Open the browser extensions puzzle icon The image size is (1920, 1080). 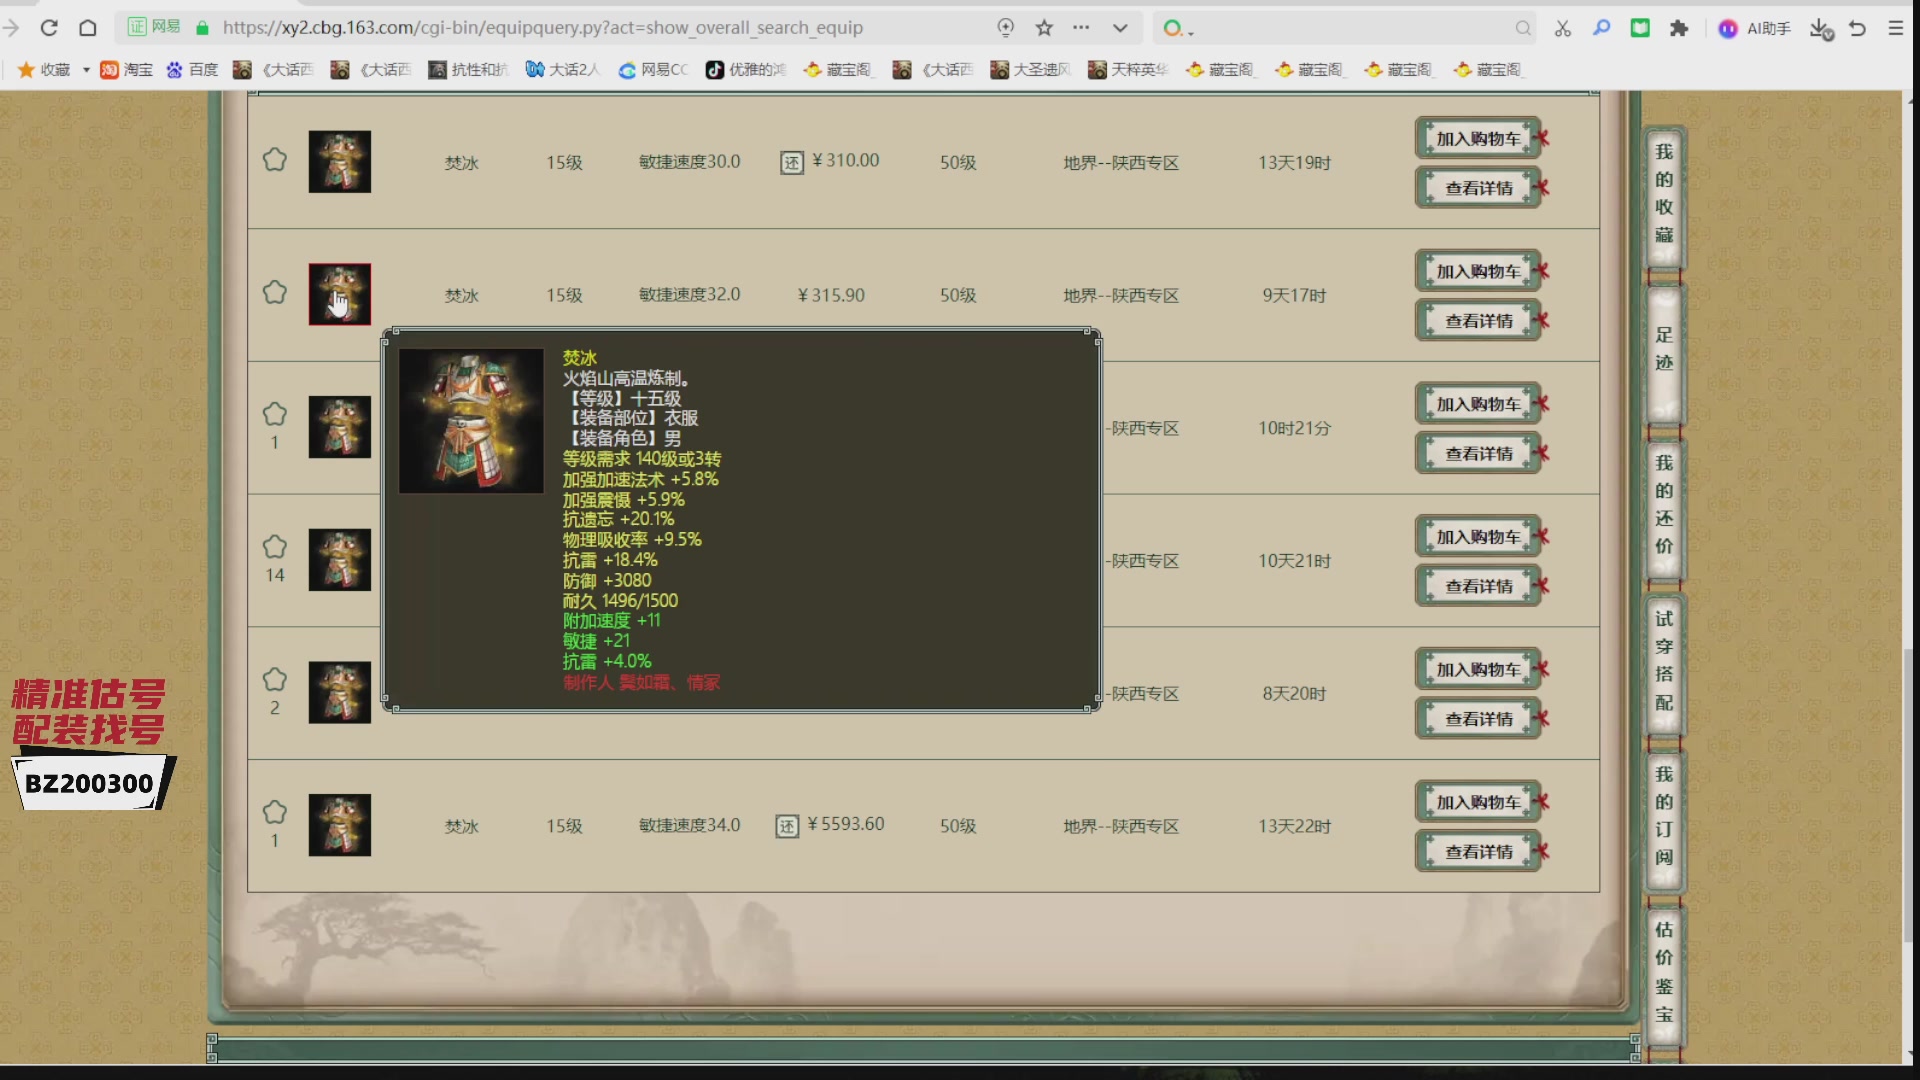click(1679, 28)
